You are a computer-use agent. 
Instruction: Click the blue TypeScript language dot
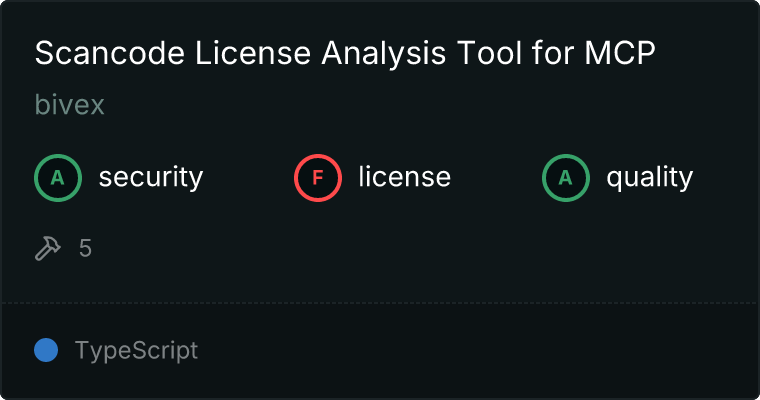pyautogui.click(x=46, y=350)
